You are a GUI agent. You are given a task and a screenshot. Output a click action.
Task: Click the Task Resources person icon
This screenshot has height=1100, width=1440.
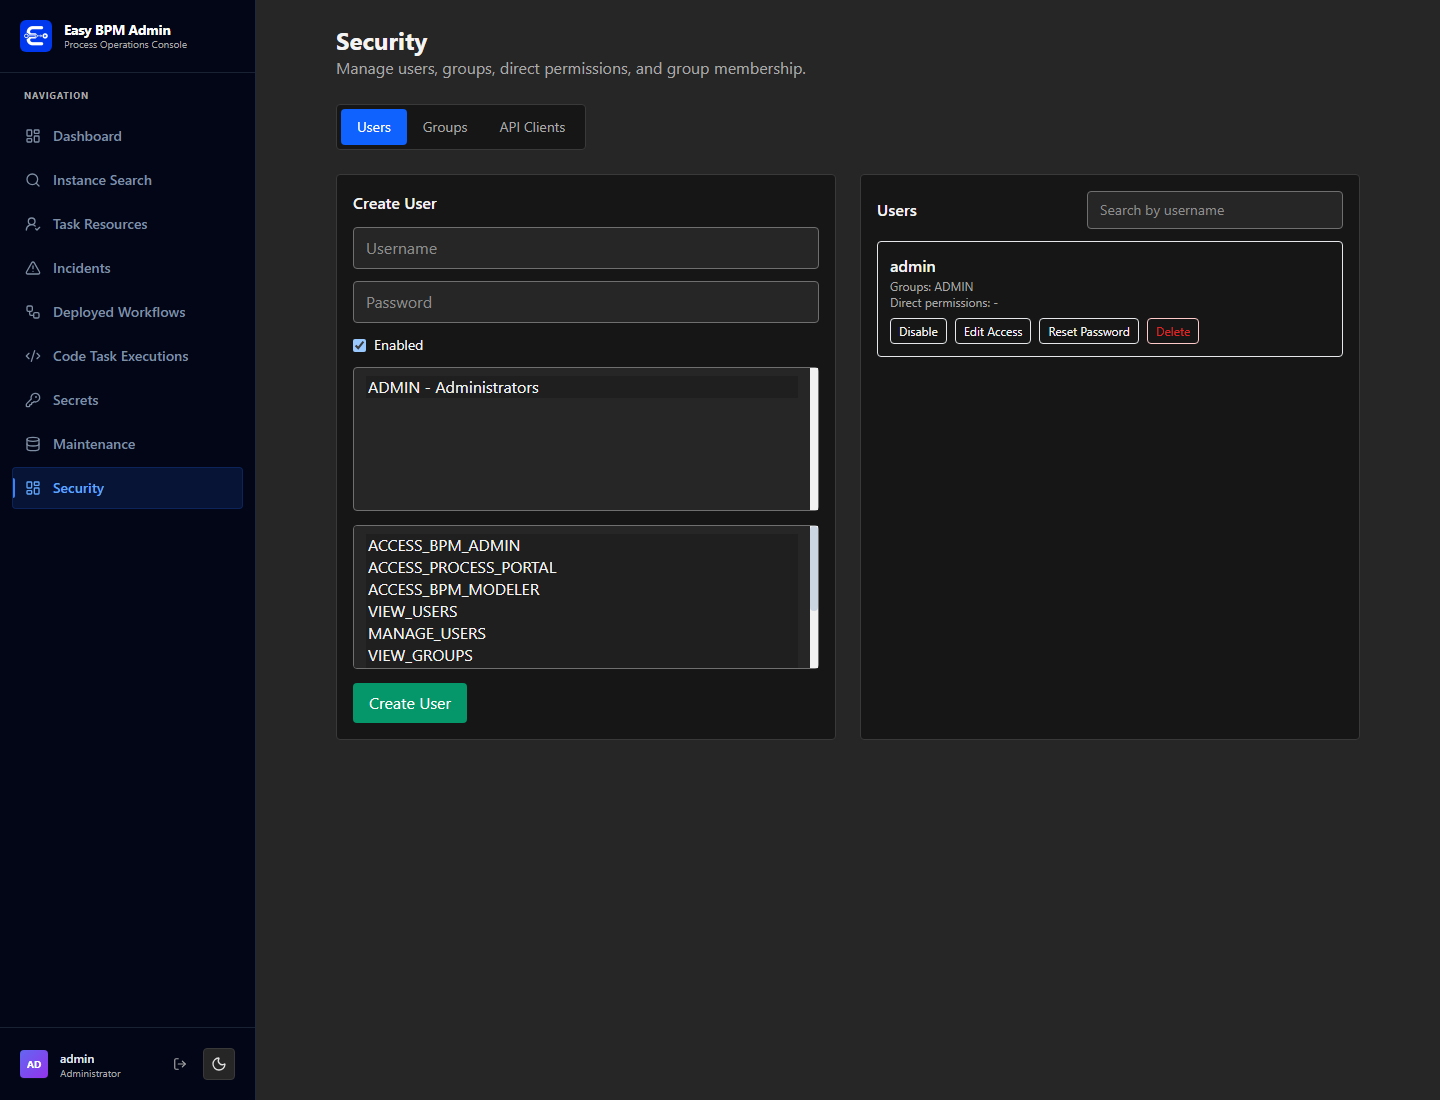point(33,224)
